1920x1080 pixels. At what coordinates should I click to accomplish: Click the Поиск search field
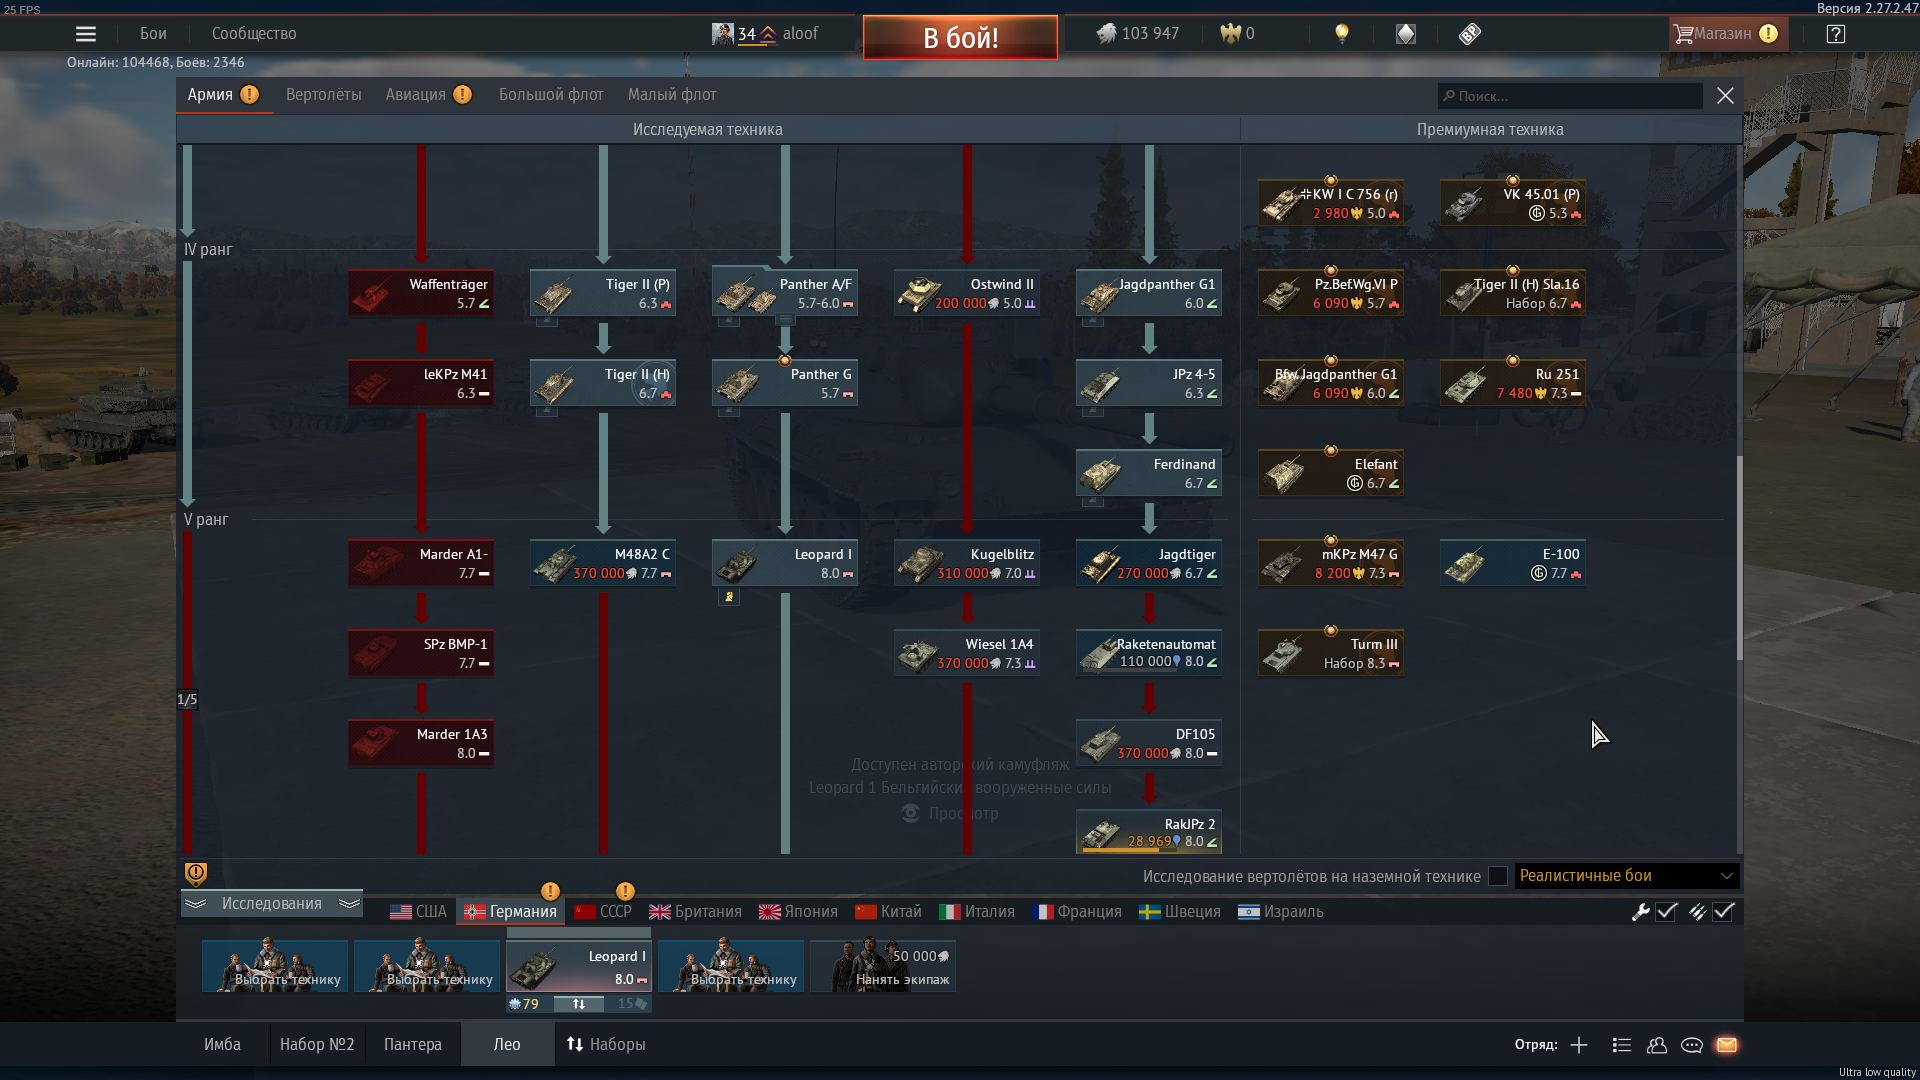click(1570, 96)
